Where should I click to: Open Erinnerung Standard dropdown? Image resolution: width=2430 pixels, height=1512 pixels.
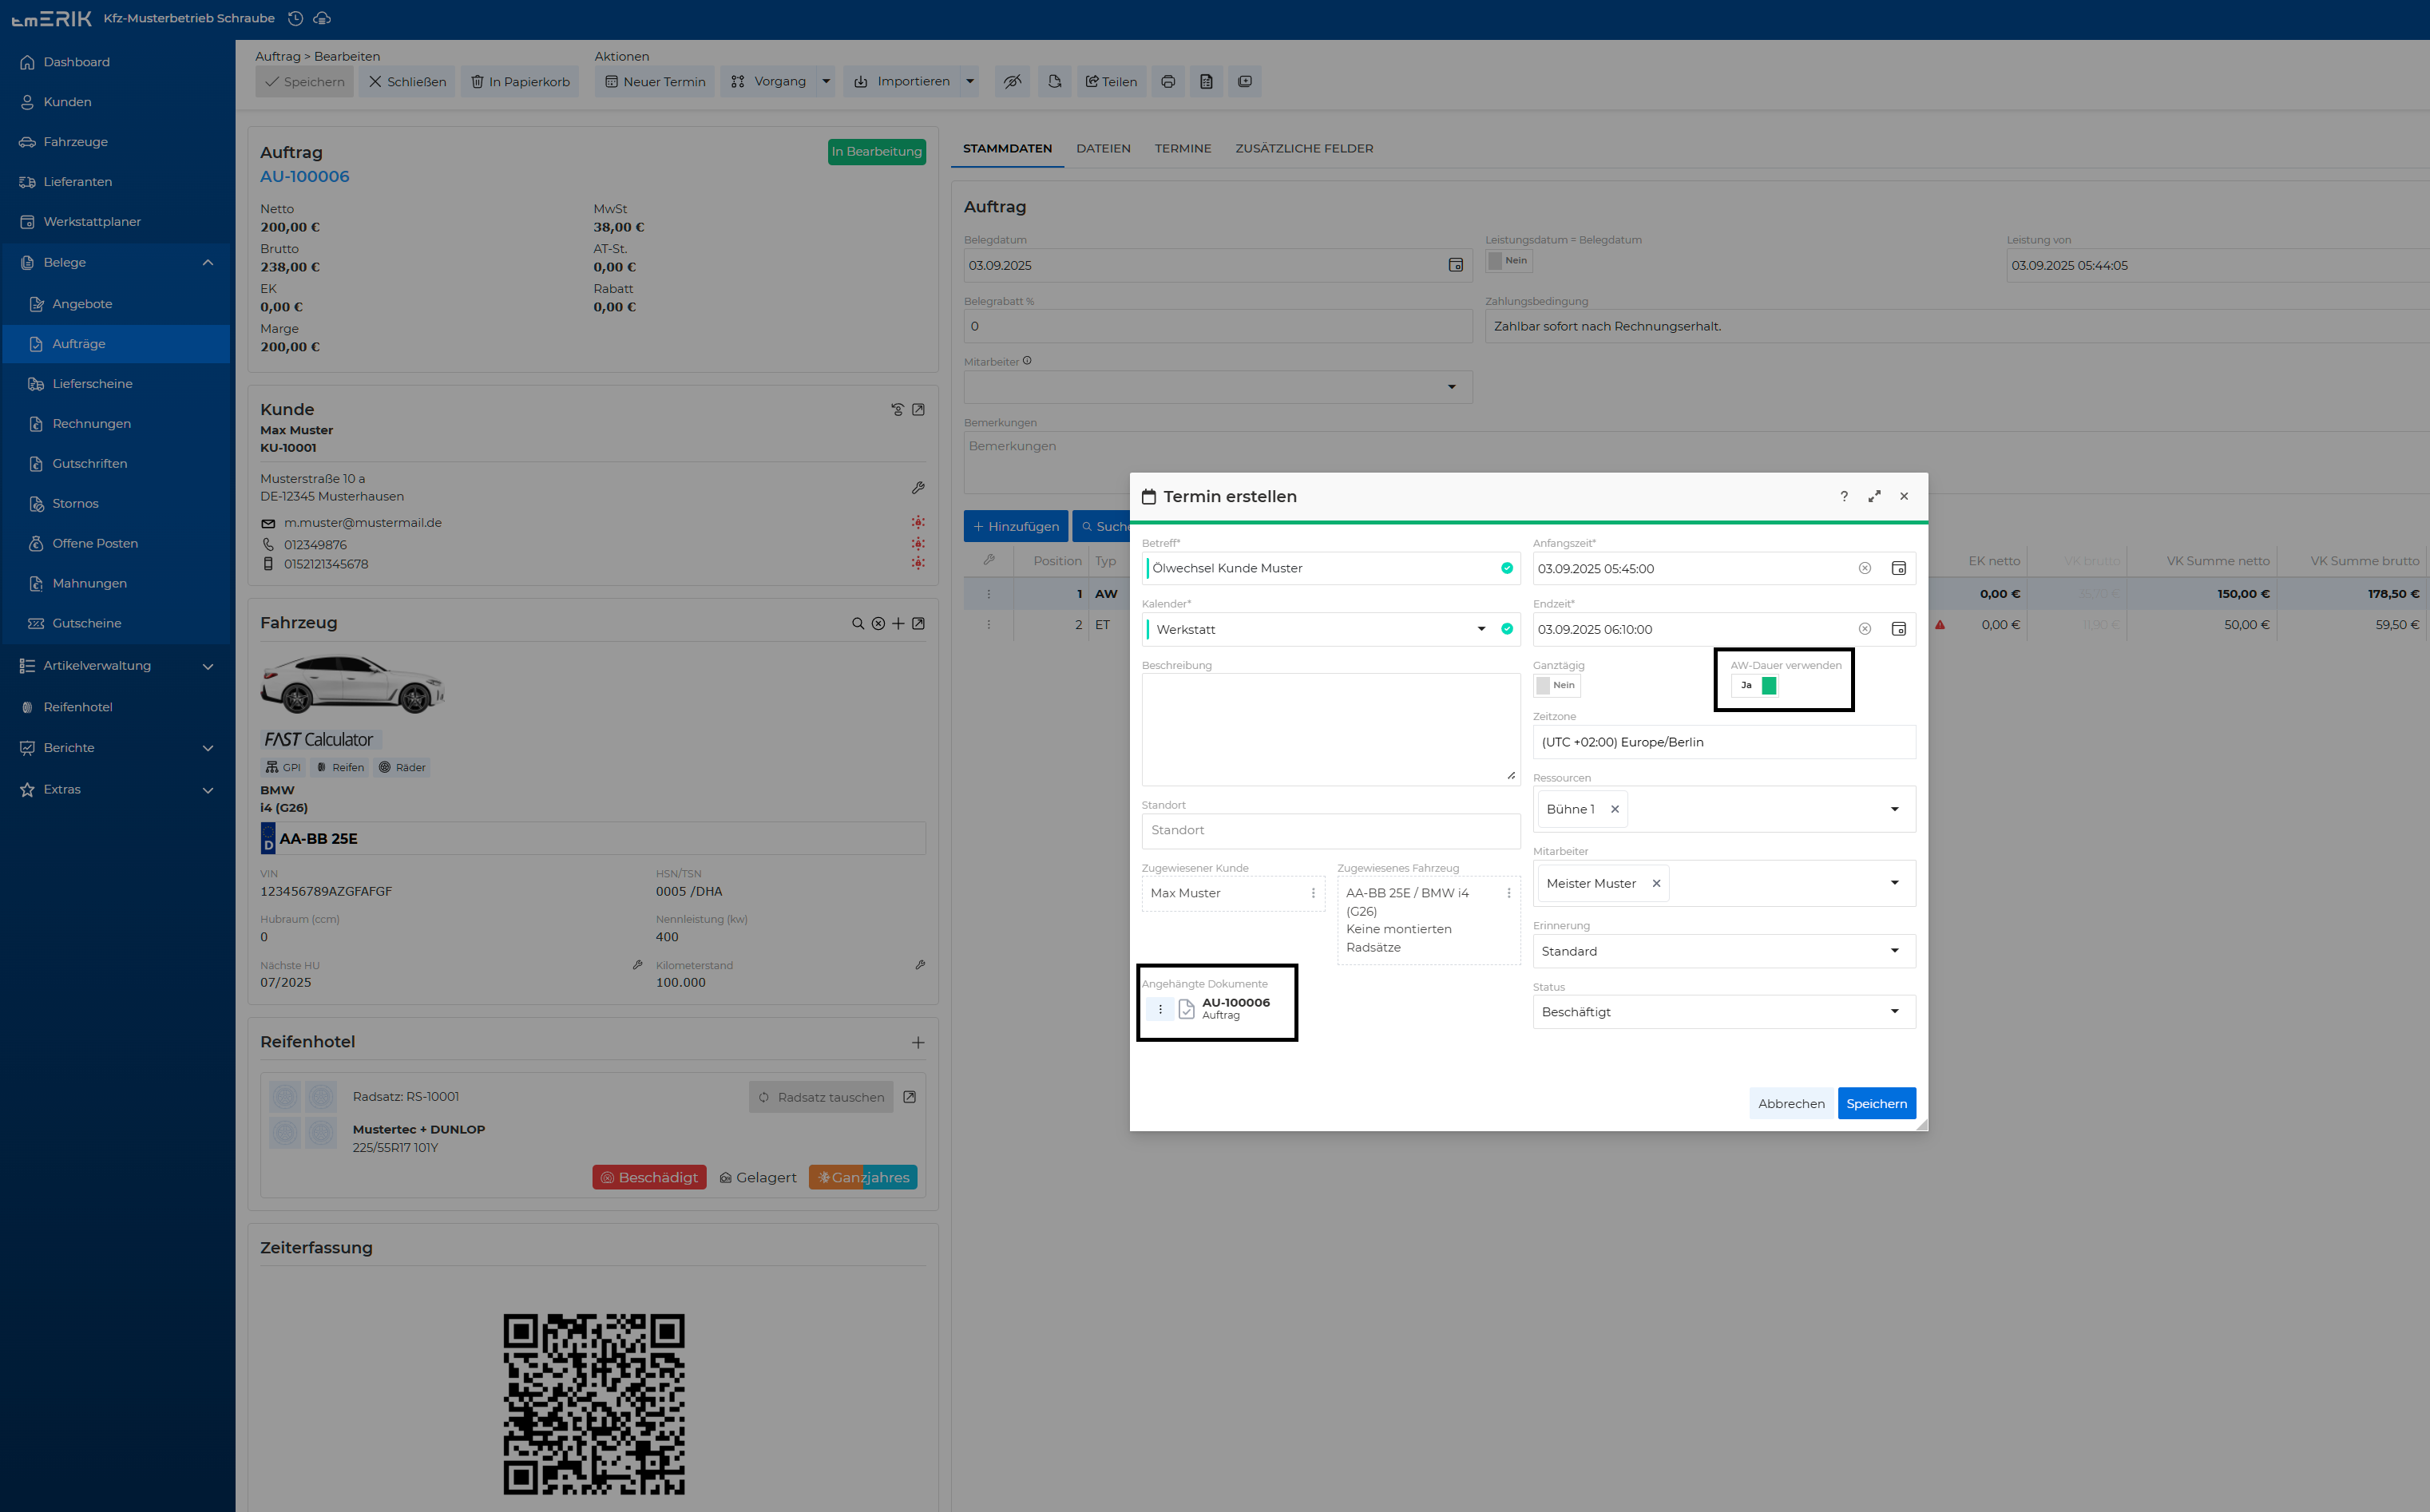[1894, 951]
